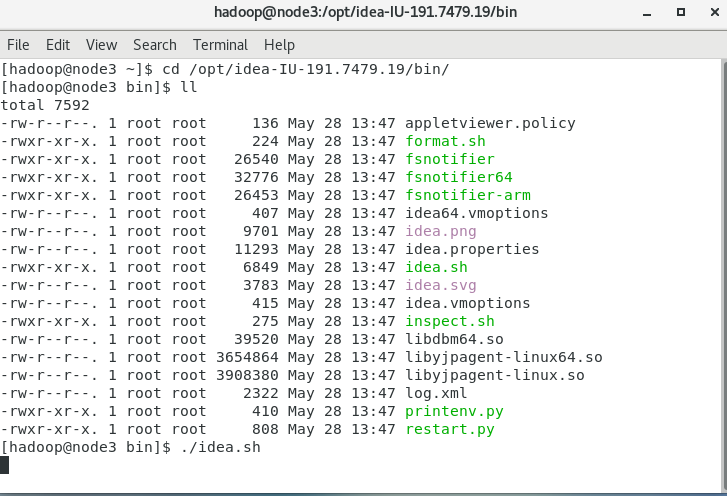Click file size 3654864
Viewport: 727px width, 496px height.
click(x=247, y=357)
